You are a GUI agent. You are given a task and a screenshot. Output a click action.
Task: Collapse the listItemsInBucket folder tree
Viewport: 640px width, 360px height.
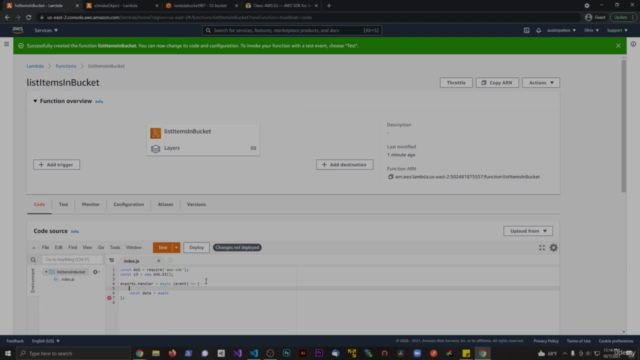46,272
